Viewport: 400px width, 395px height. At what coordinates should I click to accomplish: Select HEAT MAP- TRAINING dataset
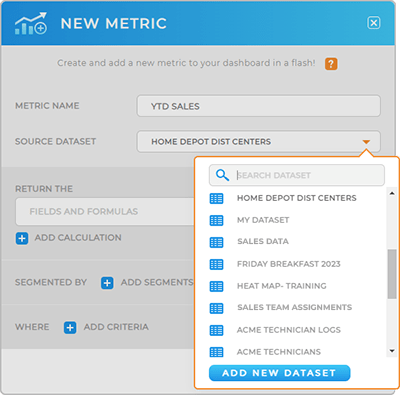pos(282,286)
